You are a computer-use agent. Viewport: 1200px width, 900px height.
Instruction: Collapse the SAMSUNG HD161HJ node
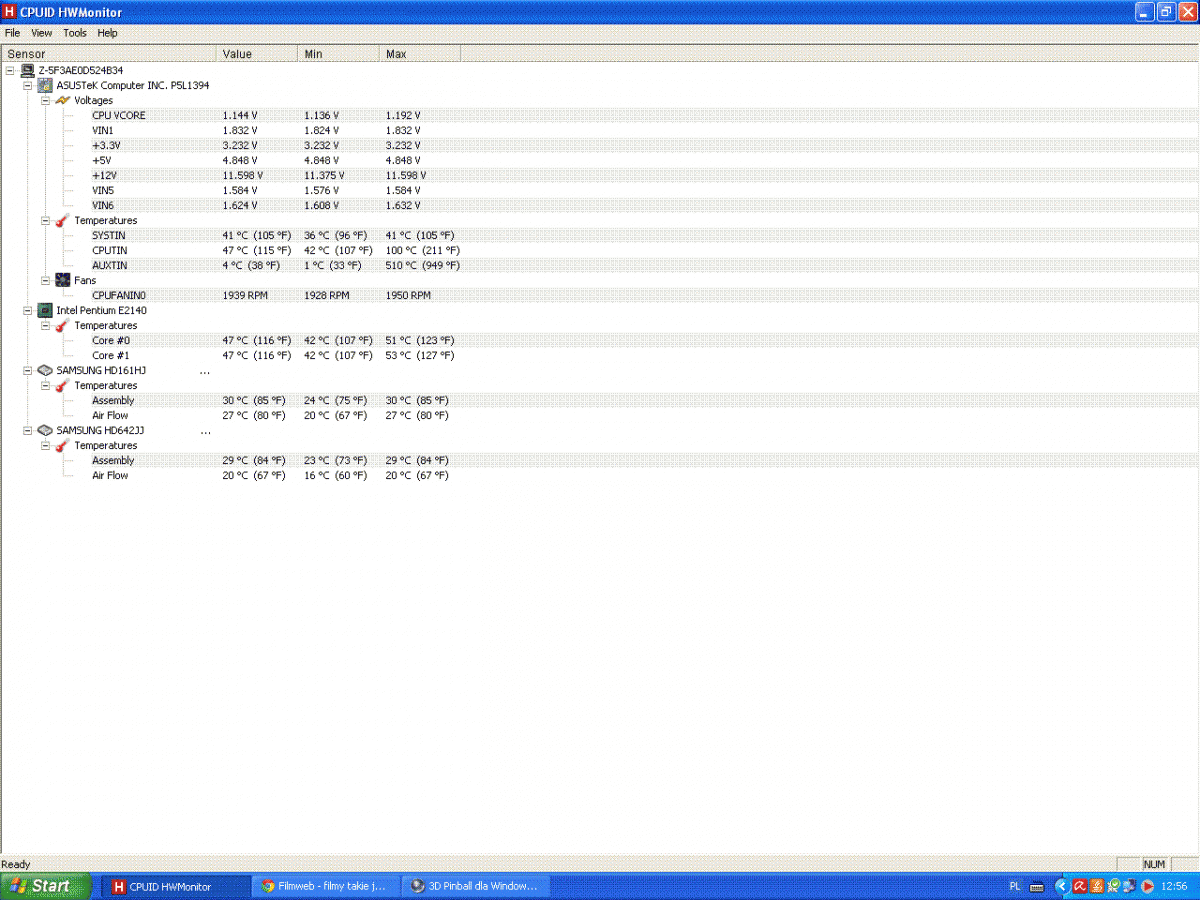tap(27, 370)
